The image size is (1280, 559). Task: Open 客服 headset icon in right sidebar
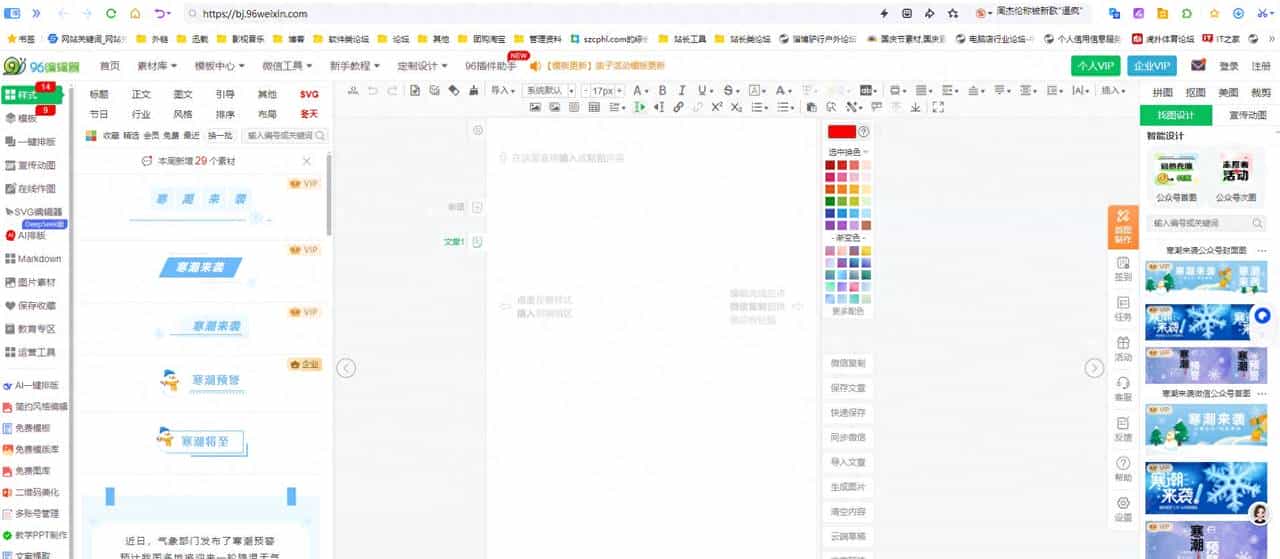(1123, 389)
